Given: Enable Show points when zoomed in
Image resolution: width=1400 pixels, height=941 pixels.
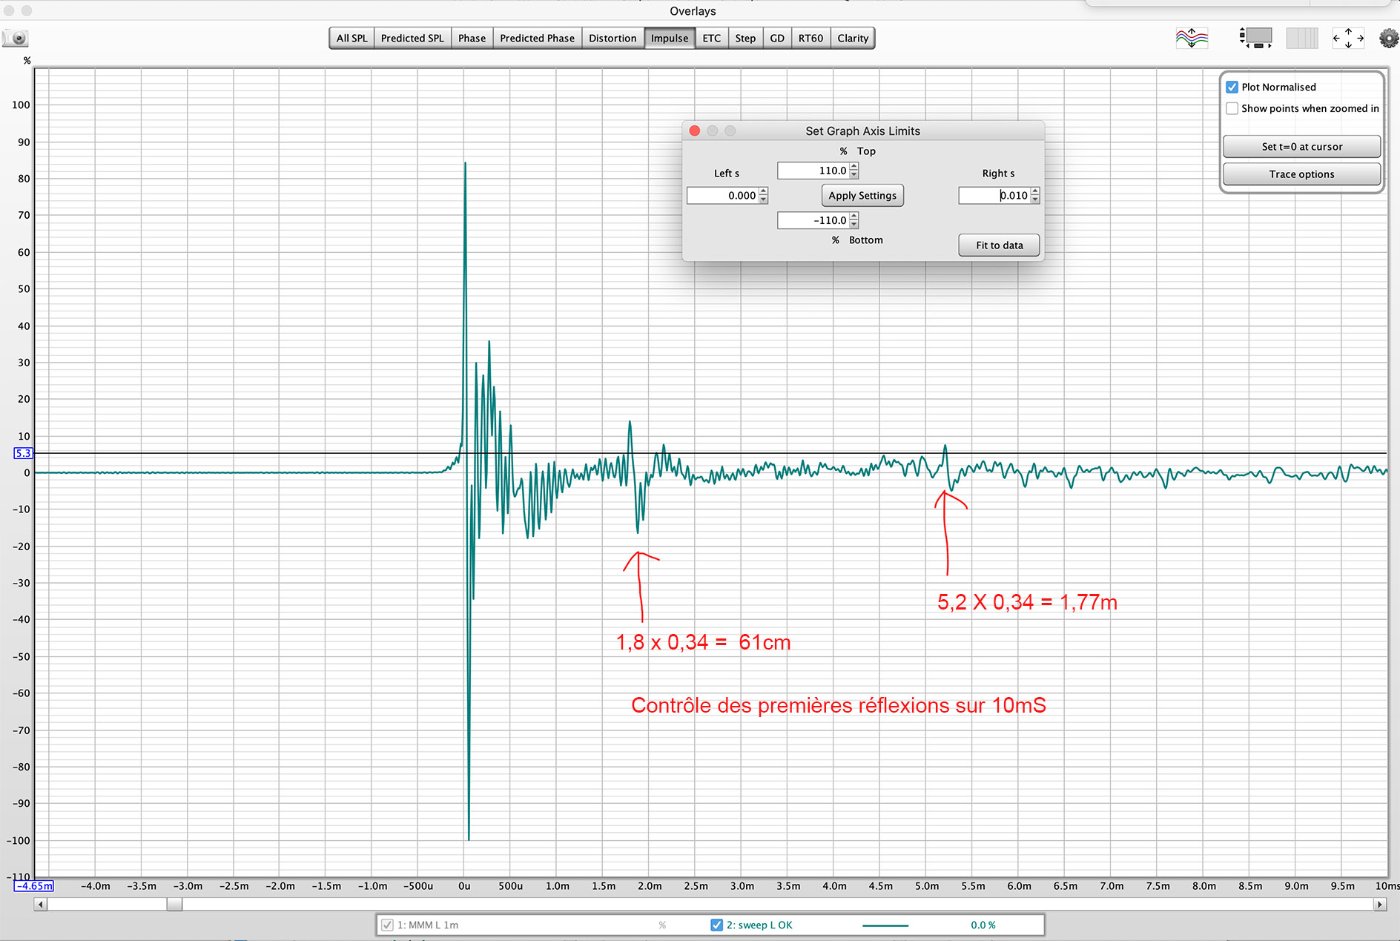Looking at the screenshot, I should [x=1232, y=109].
